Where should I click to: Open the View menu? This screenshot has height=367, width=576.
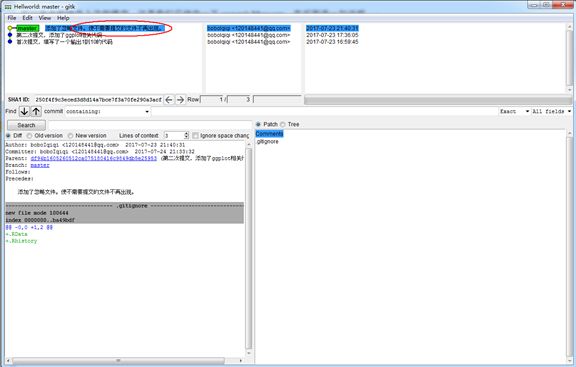point(45,18)
